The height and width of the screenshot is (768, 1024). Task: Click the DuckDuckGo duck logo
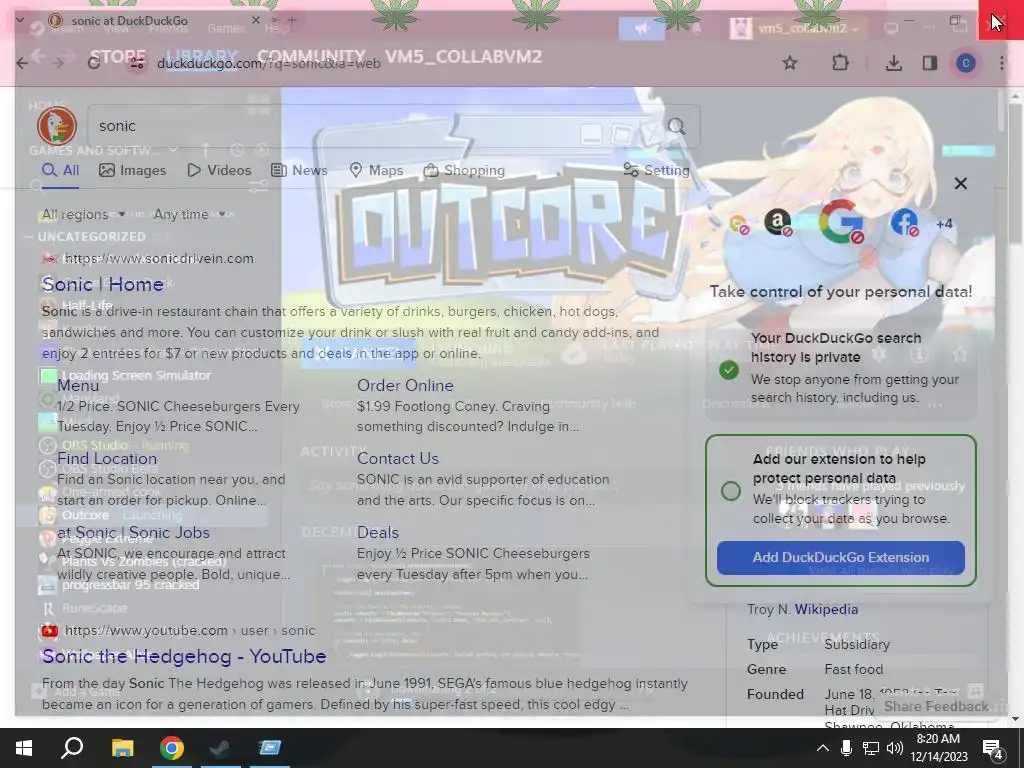(57, 125)
